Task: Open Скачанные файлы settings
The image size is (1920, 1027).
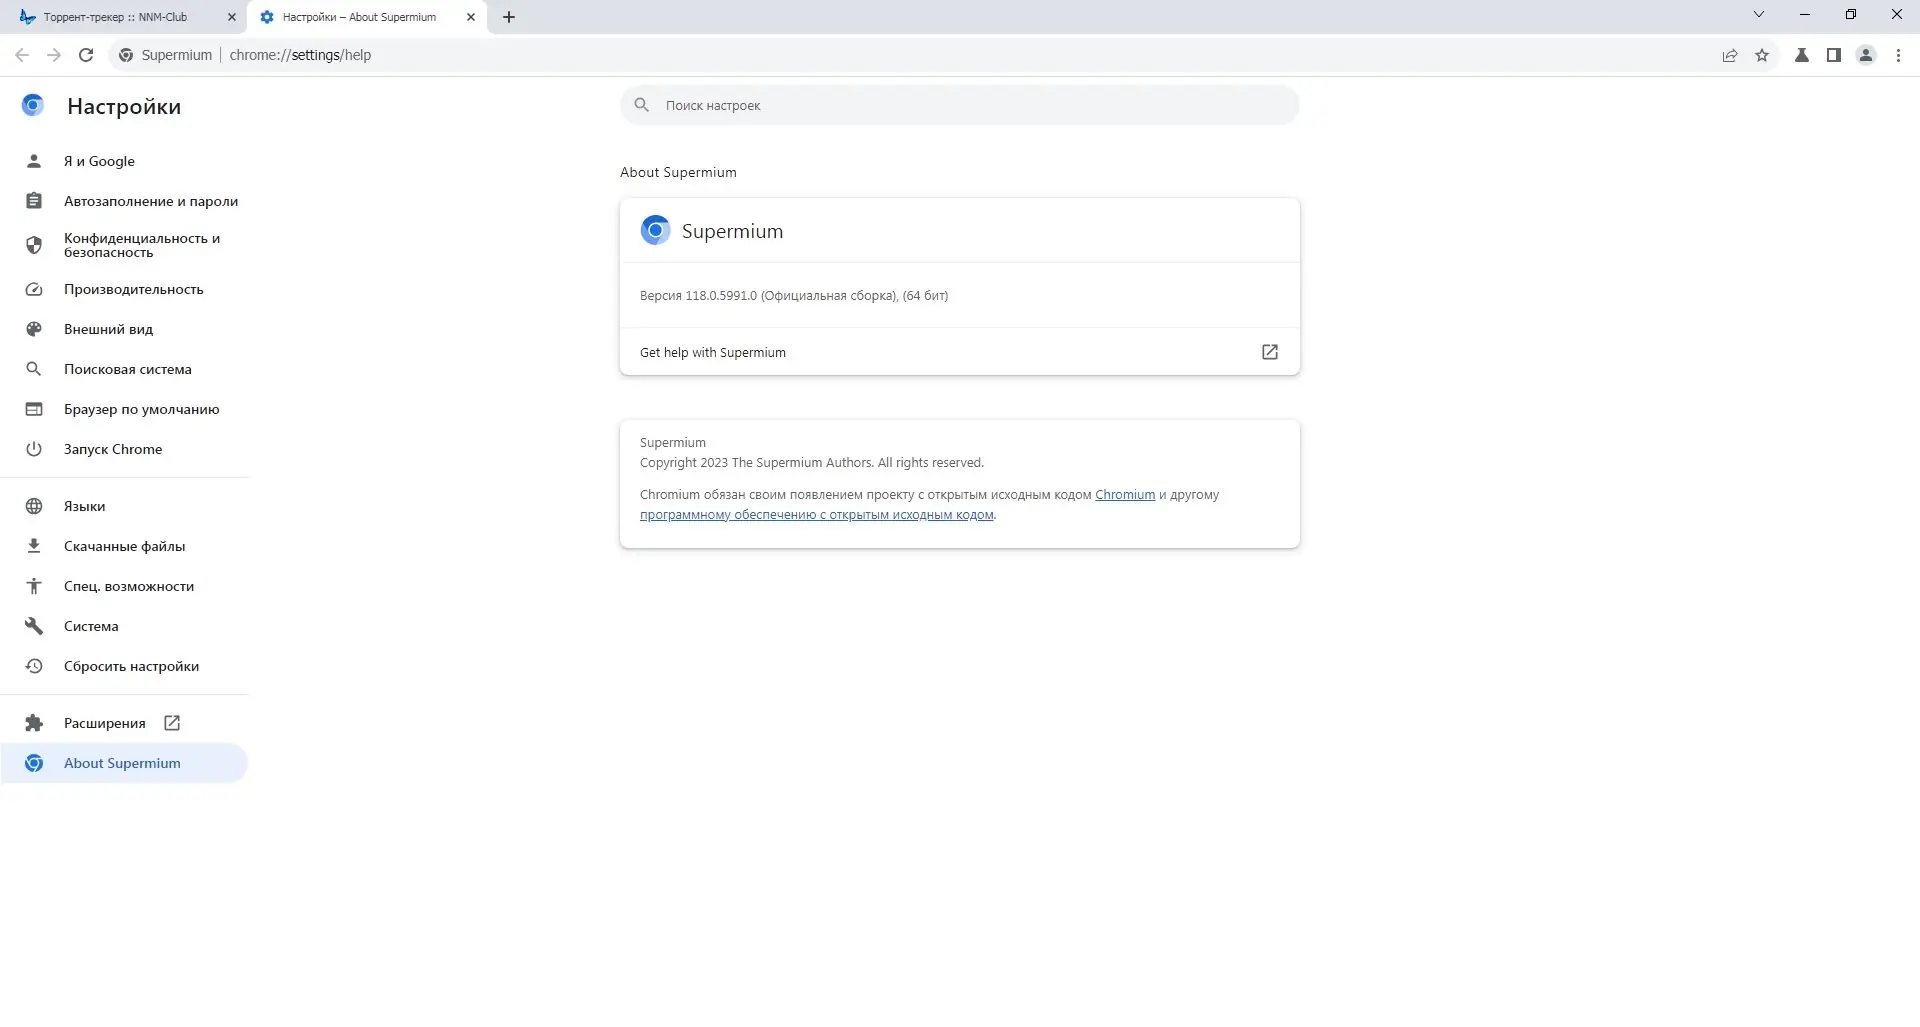Action: [x=124, y=546]
